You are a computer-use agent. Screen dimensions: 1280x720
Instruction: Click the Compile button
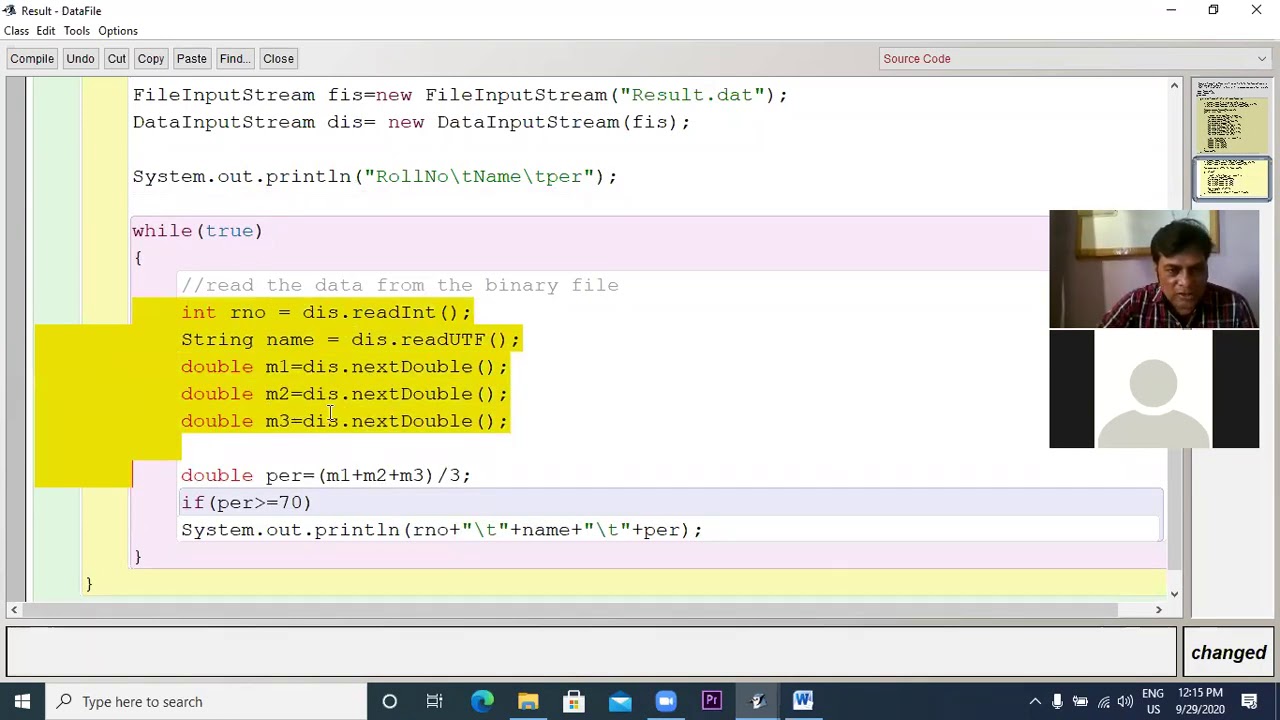(x=32, y=59)
